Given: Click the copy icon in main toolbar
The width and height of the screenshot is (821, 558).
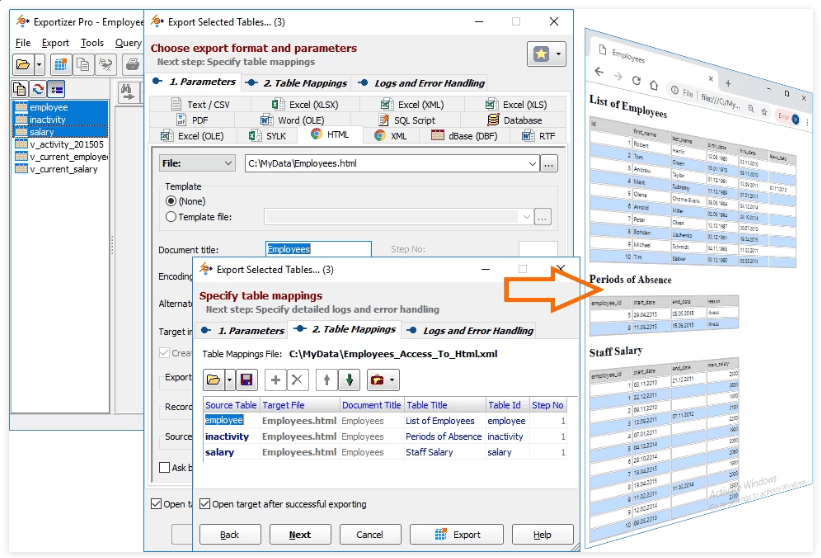Looking at the screenshot, I should [83, 65].
